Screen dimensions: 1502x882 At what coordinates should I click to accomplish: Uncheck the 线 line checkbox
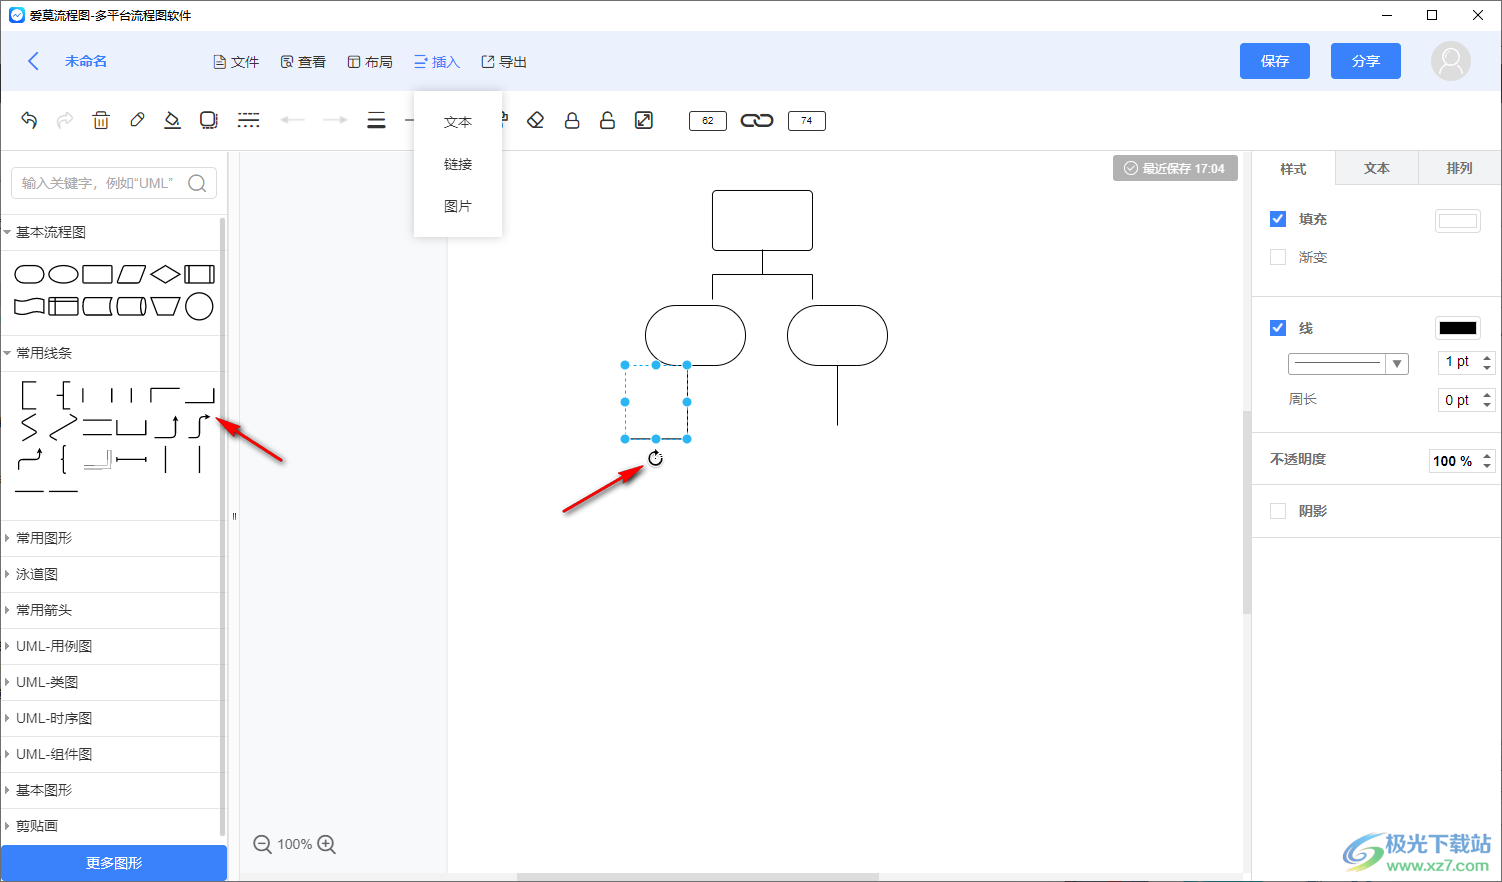click(x=1278, y=328)
